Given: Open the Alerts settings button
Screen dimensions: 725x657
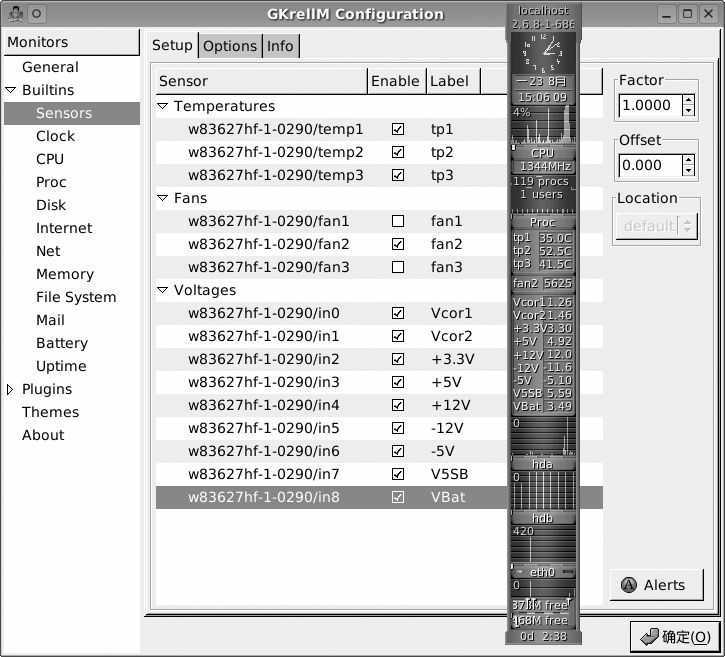Looking at the screenshot, I should point(656,585).
